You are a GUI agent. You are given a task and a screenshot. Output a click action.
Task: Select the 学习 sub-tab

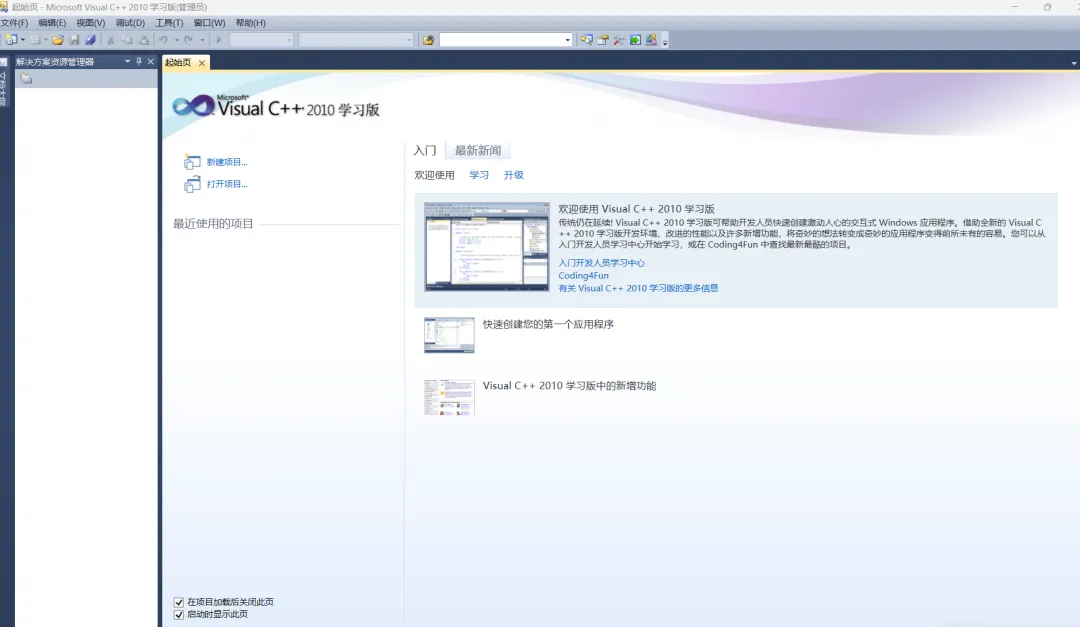point(479,175)
